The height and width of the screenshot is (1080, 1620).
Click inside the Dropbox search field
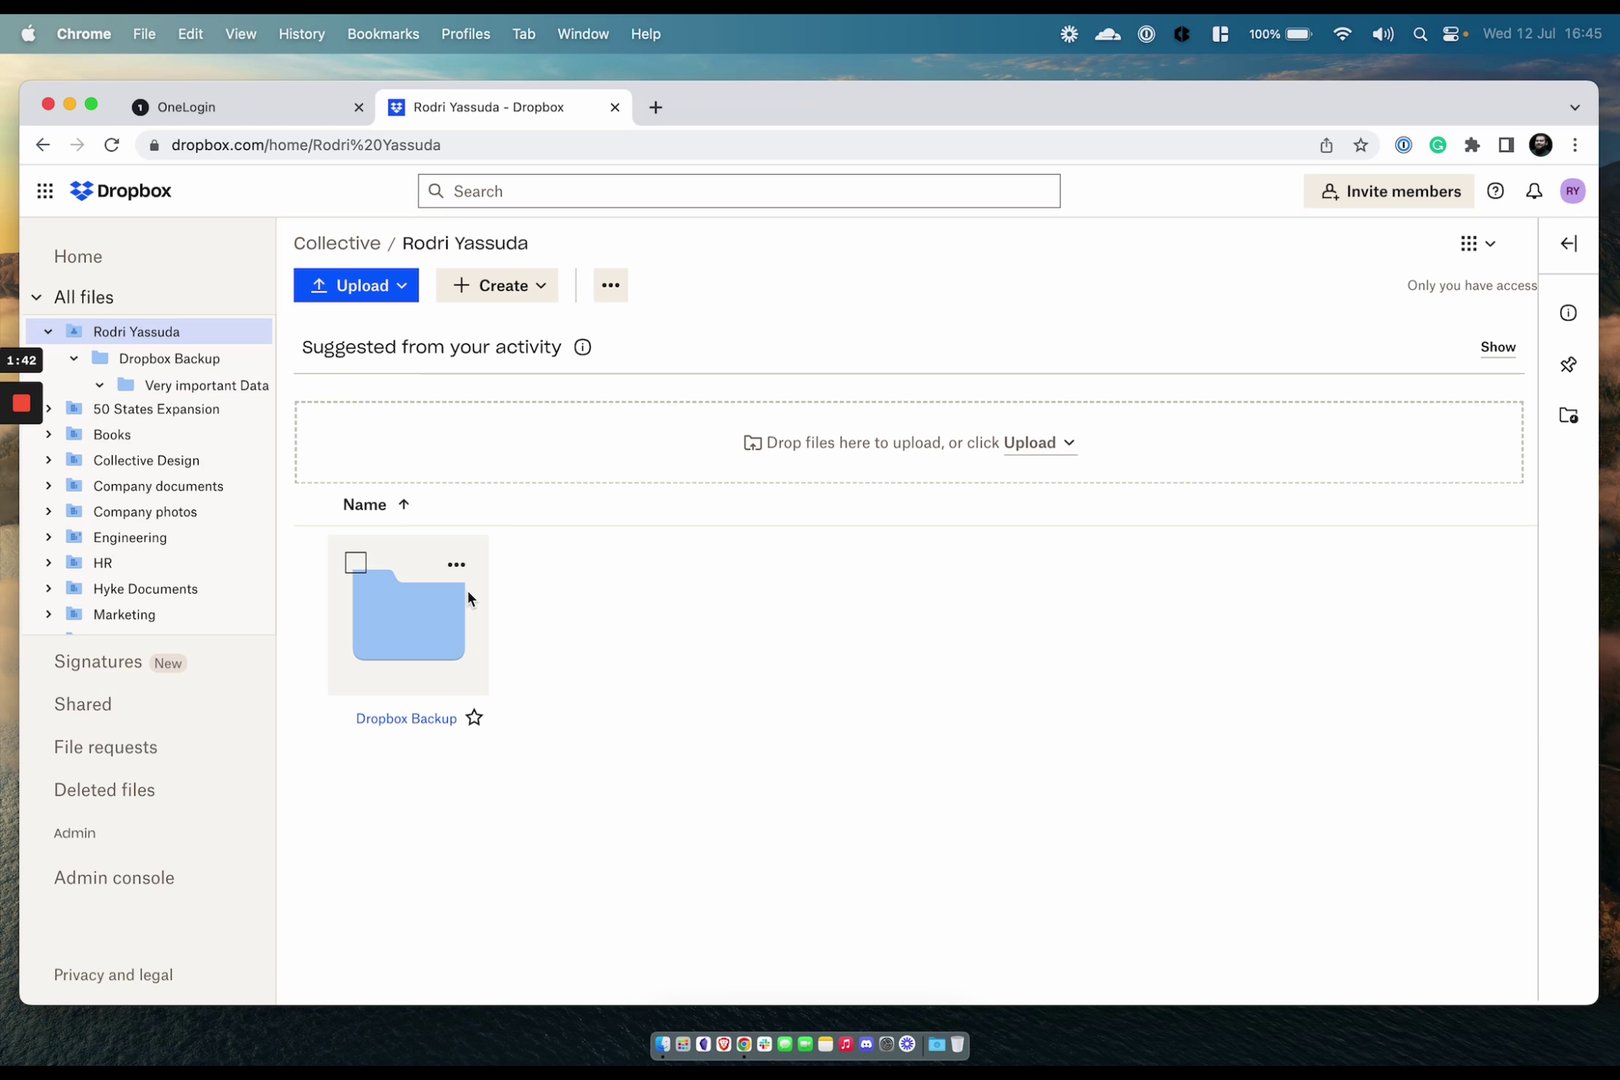pos(738,191)
